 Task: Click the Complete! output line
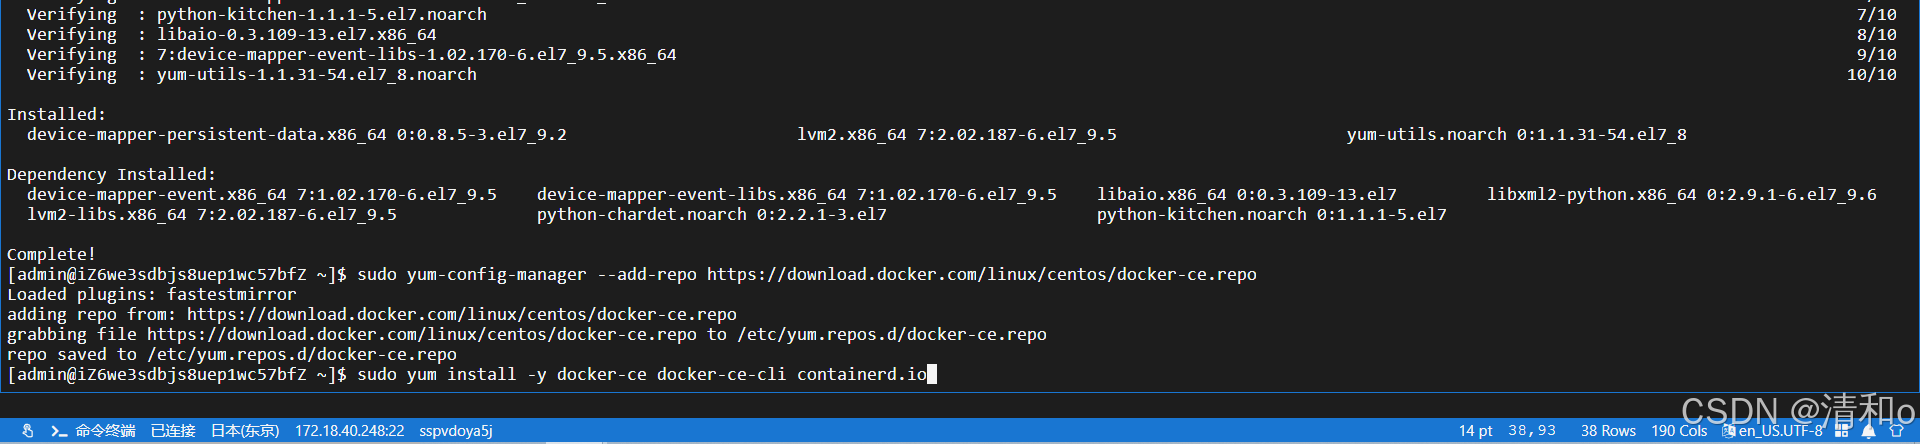click(52, 254)
